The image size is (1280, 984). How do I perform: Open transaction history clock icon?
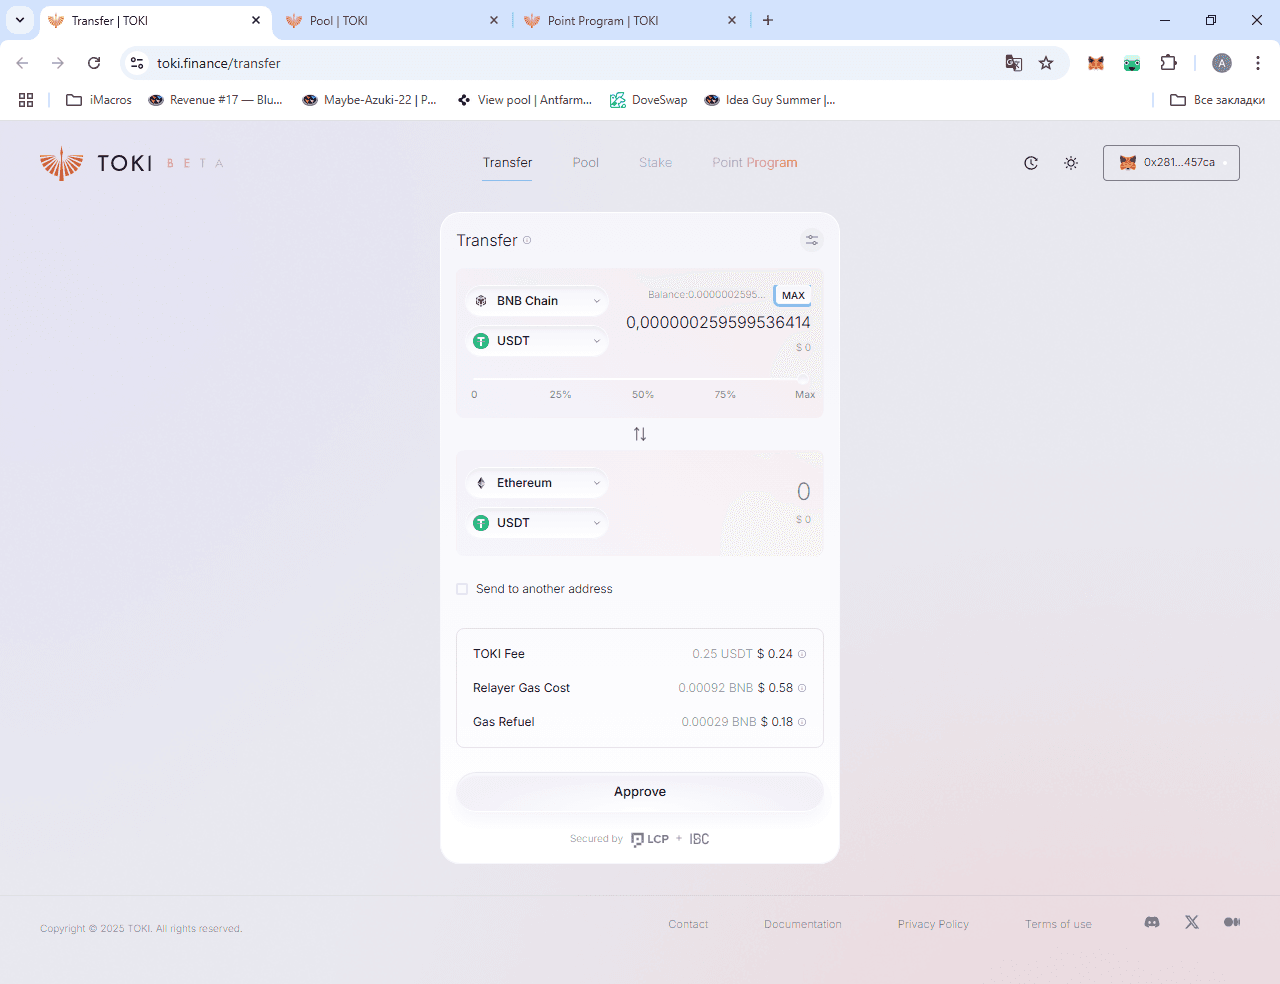tap(1031, 163)
